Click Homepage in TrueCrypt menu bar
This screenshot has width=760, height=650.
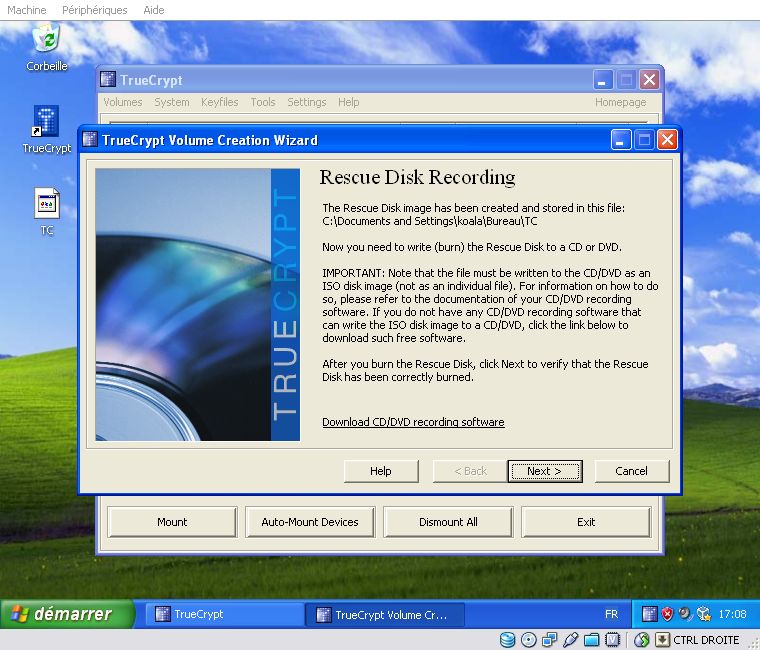click(x=620, y=102)
